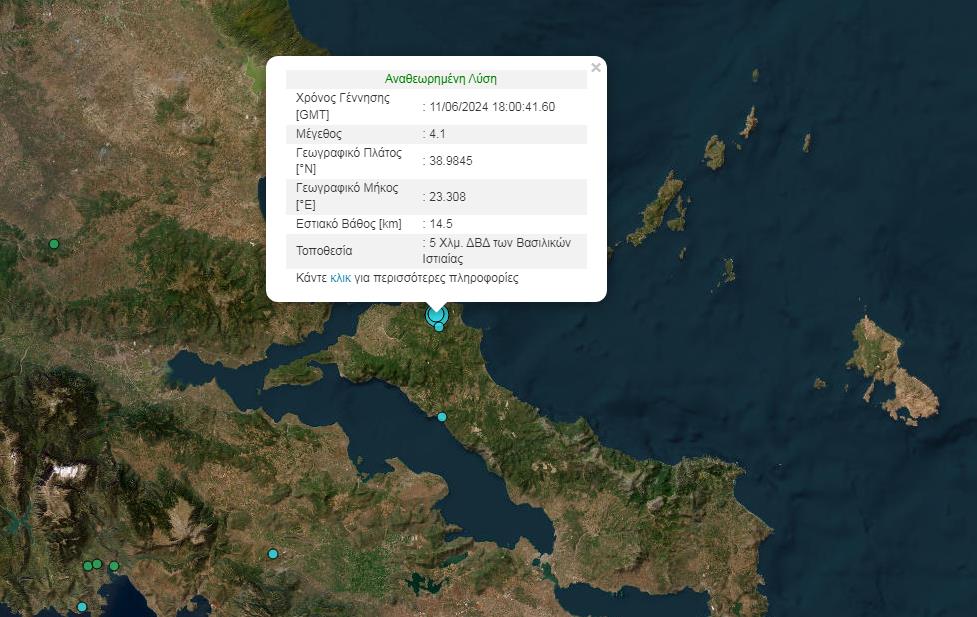This screenshot has height=617, width=977.
Task: Click the focal depth value 14.5
Action: 442,223
